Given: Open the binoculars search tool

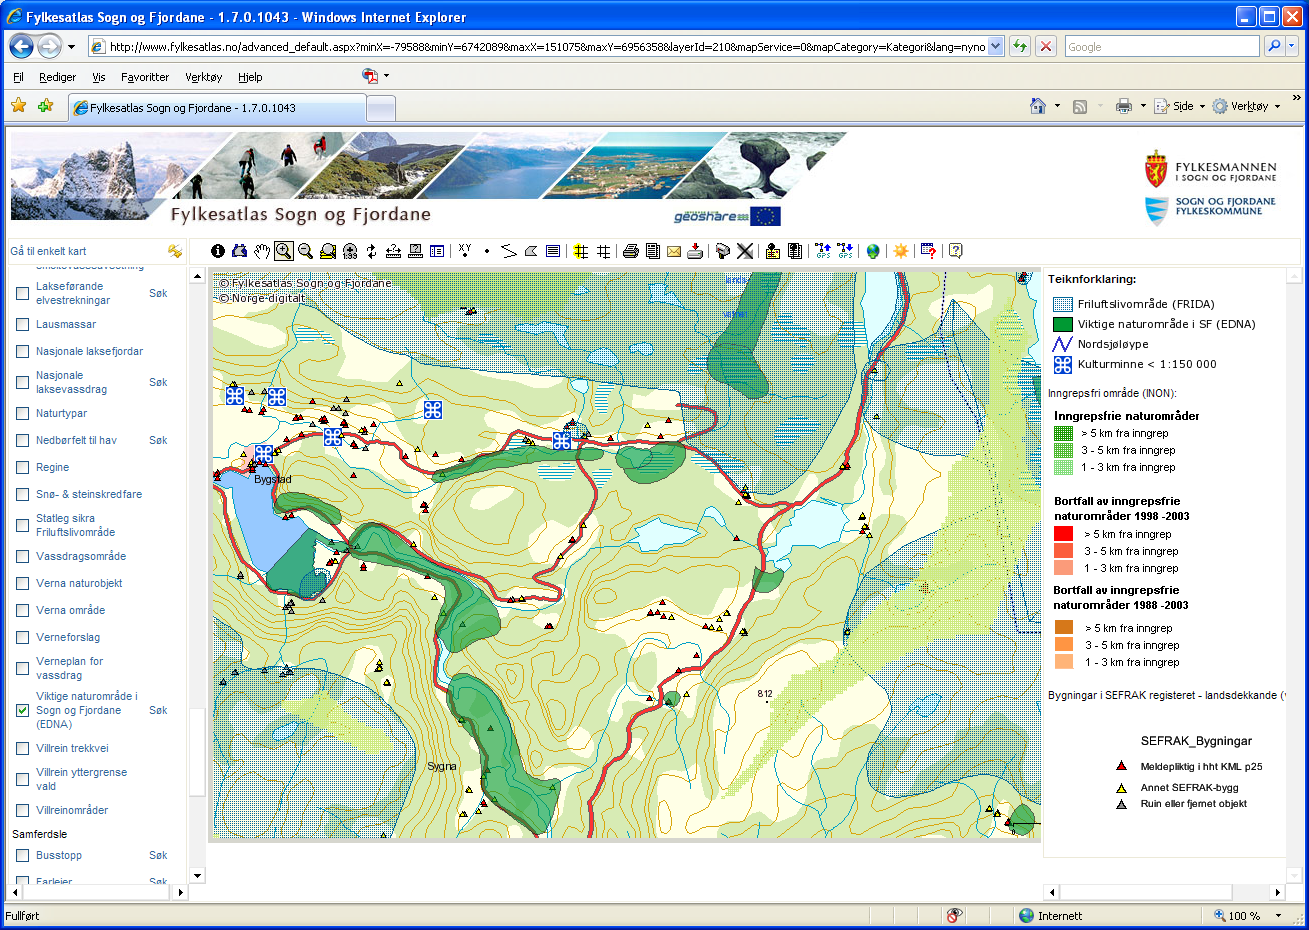Looking at the screenshot, I should tap(239, 251).
